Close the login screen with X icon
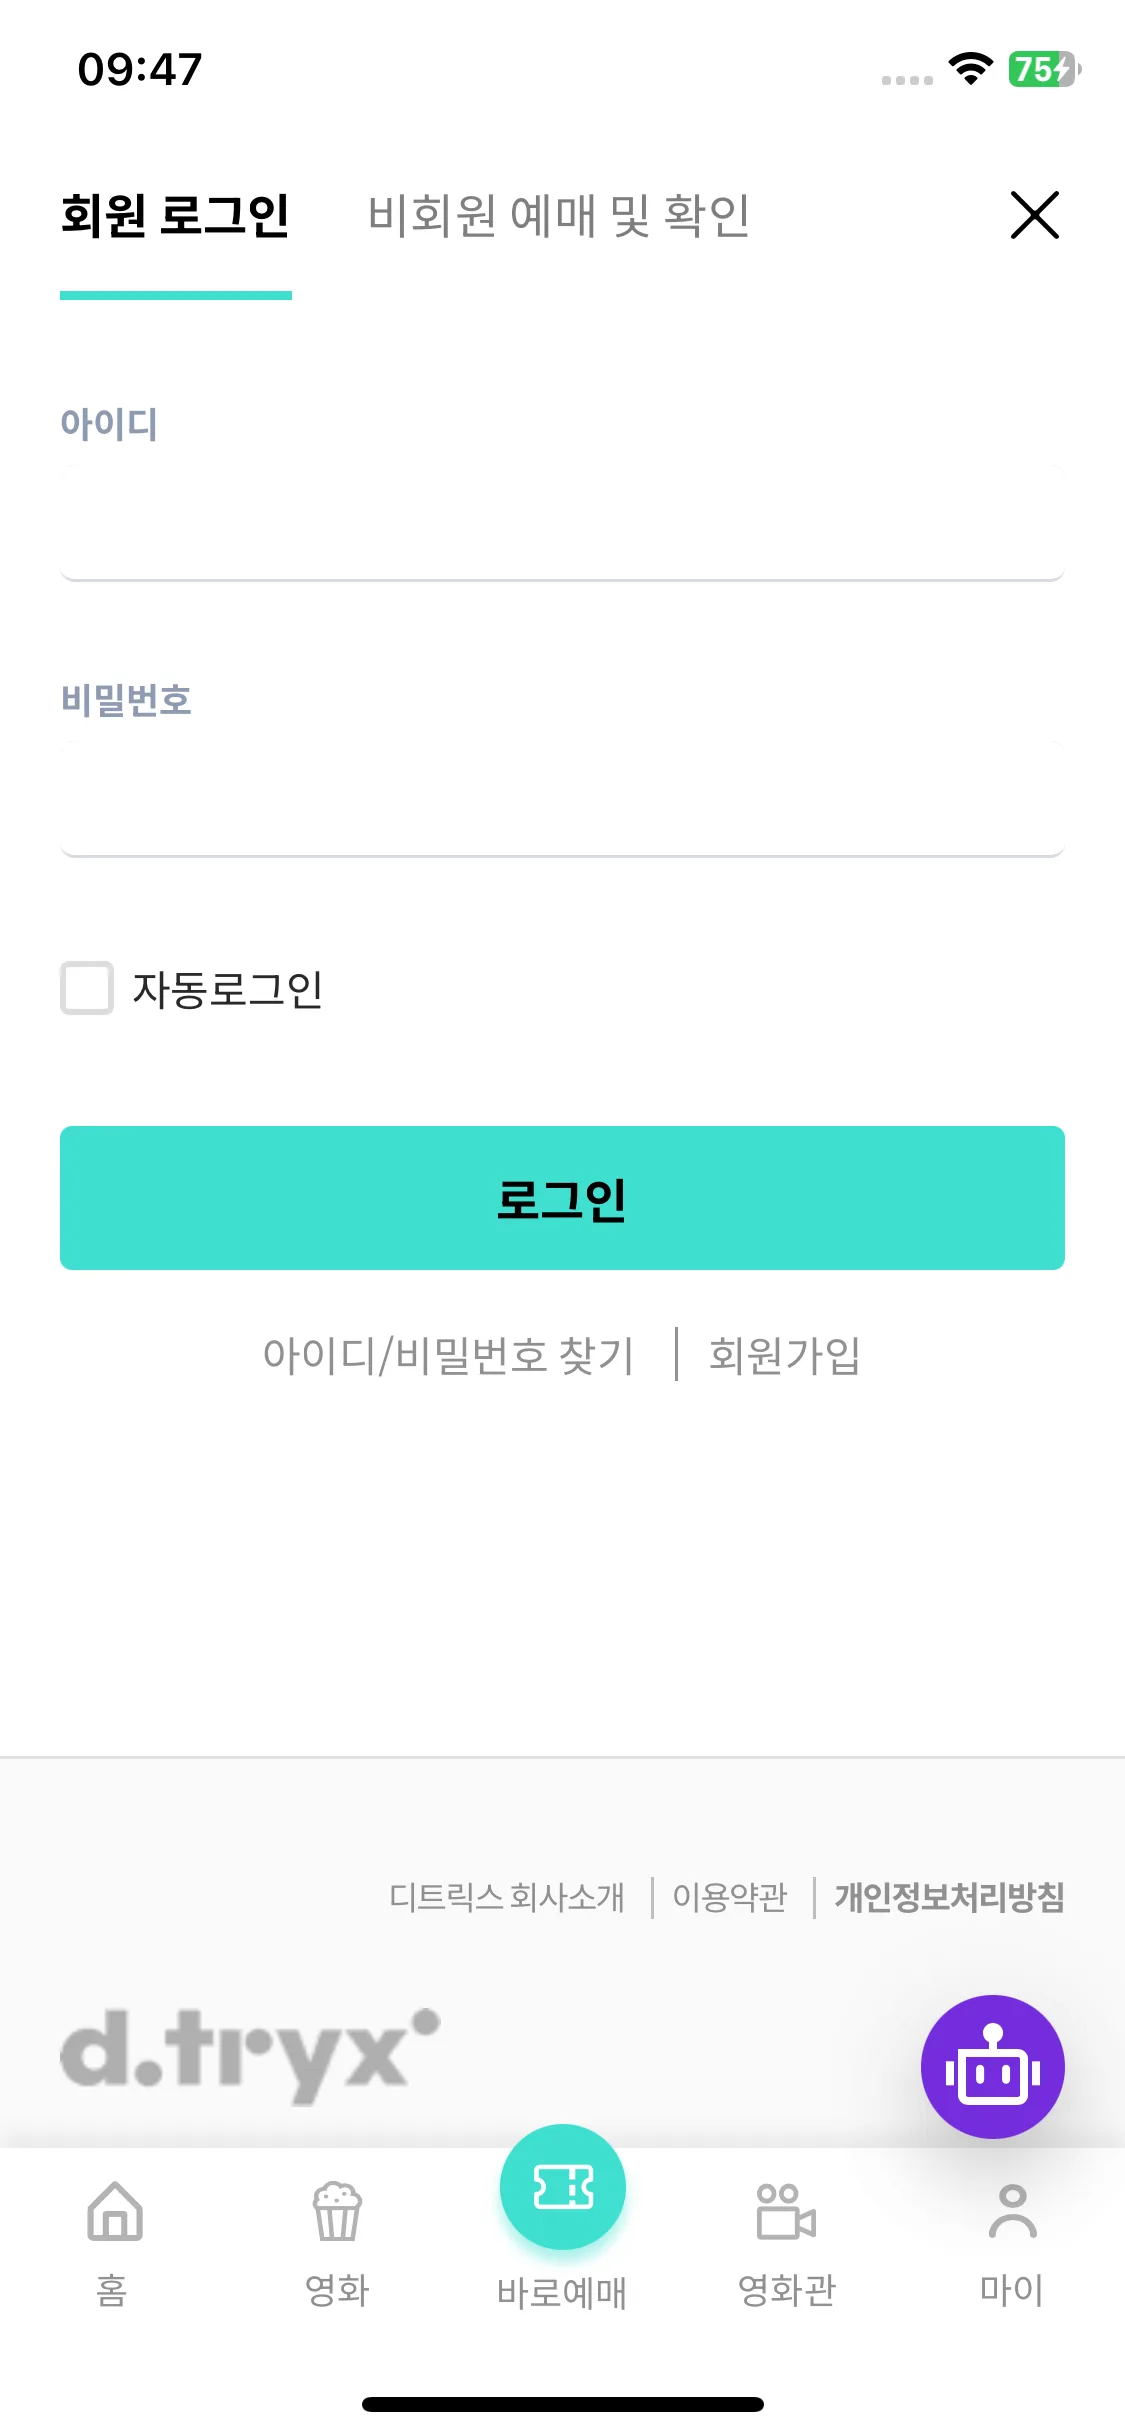 point(1035,215)
